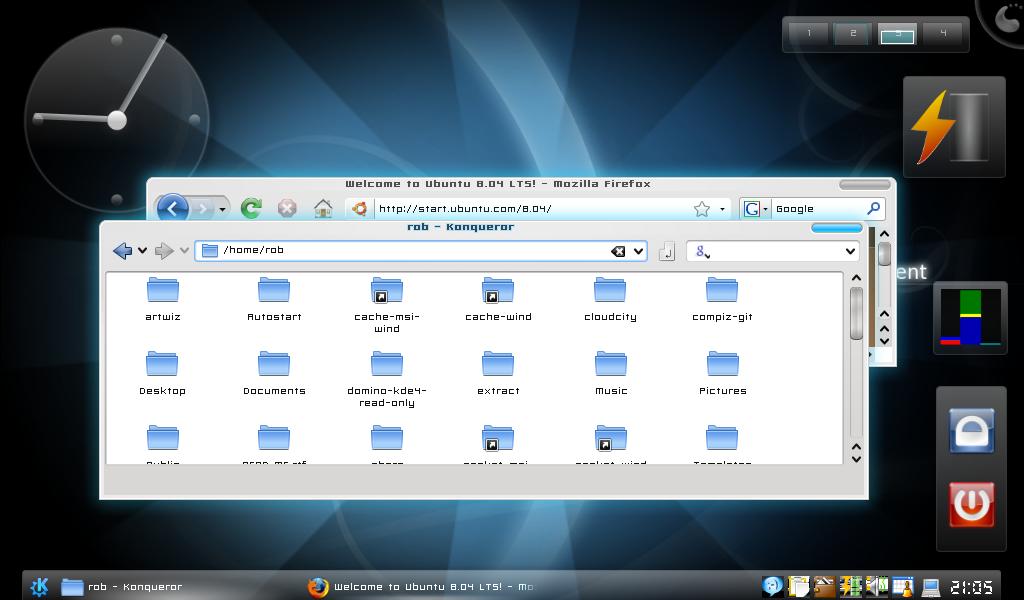
Task: Click the Google search box in Firefox
Action: pyautogui.click(x=818, y=209)
